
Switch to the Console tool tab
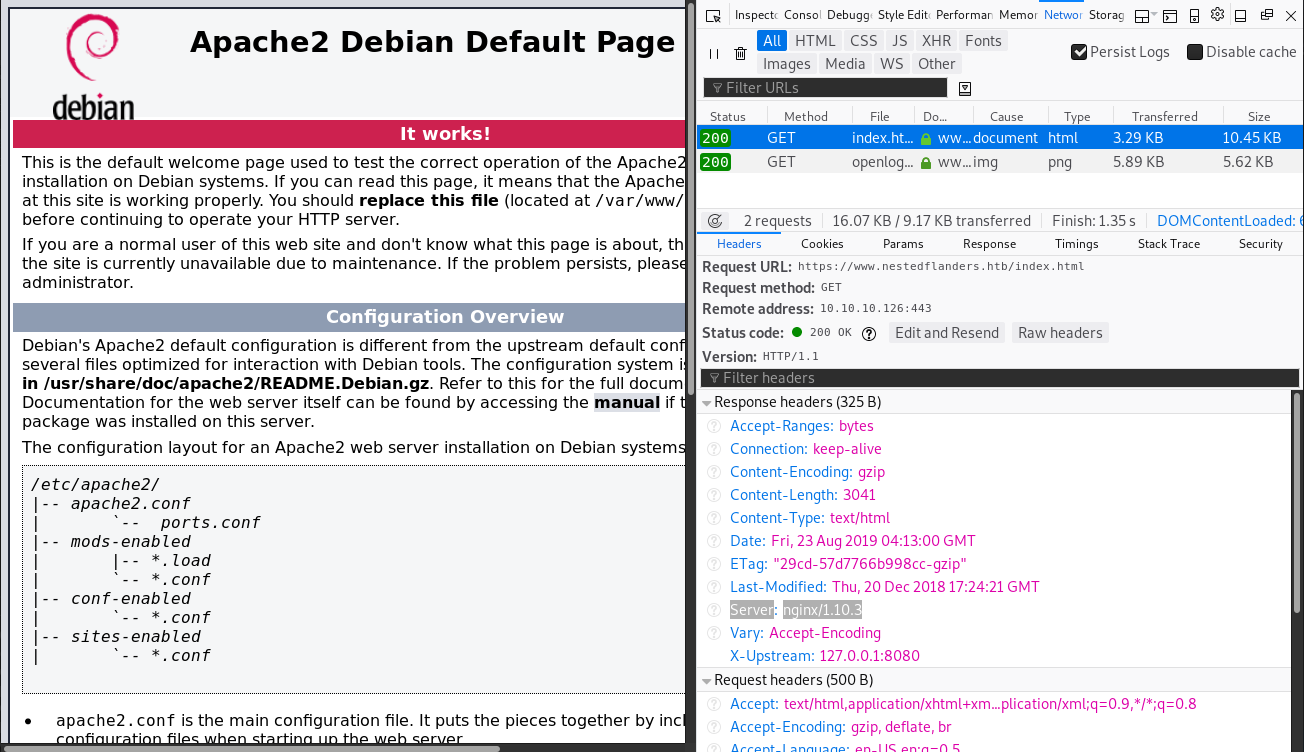point(801,15)
